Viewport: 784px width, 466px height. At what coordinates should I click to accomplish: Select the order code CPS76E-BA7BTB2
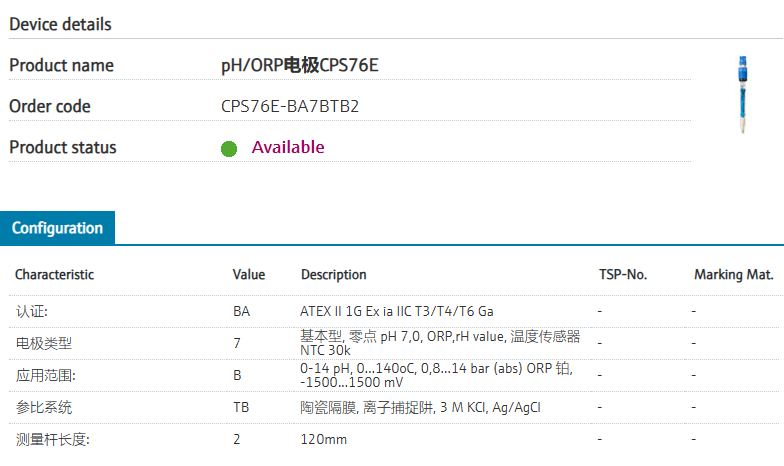pyautogui.click(x=290, y=106)
